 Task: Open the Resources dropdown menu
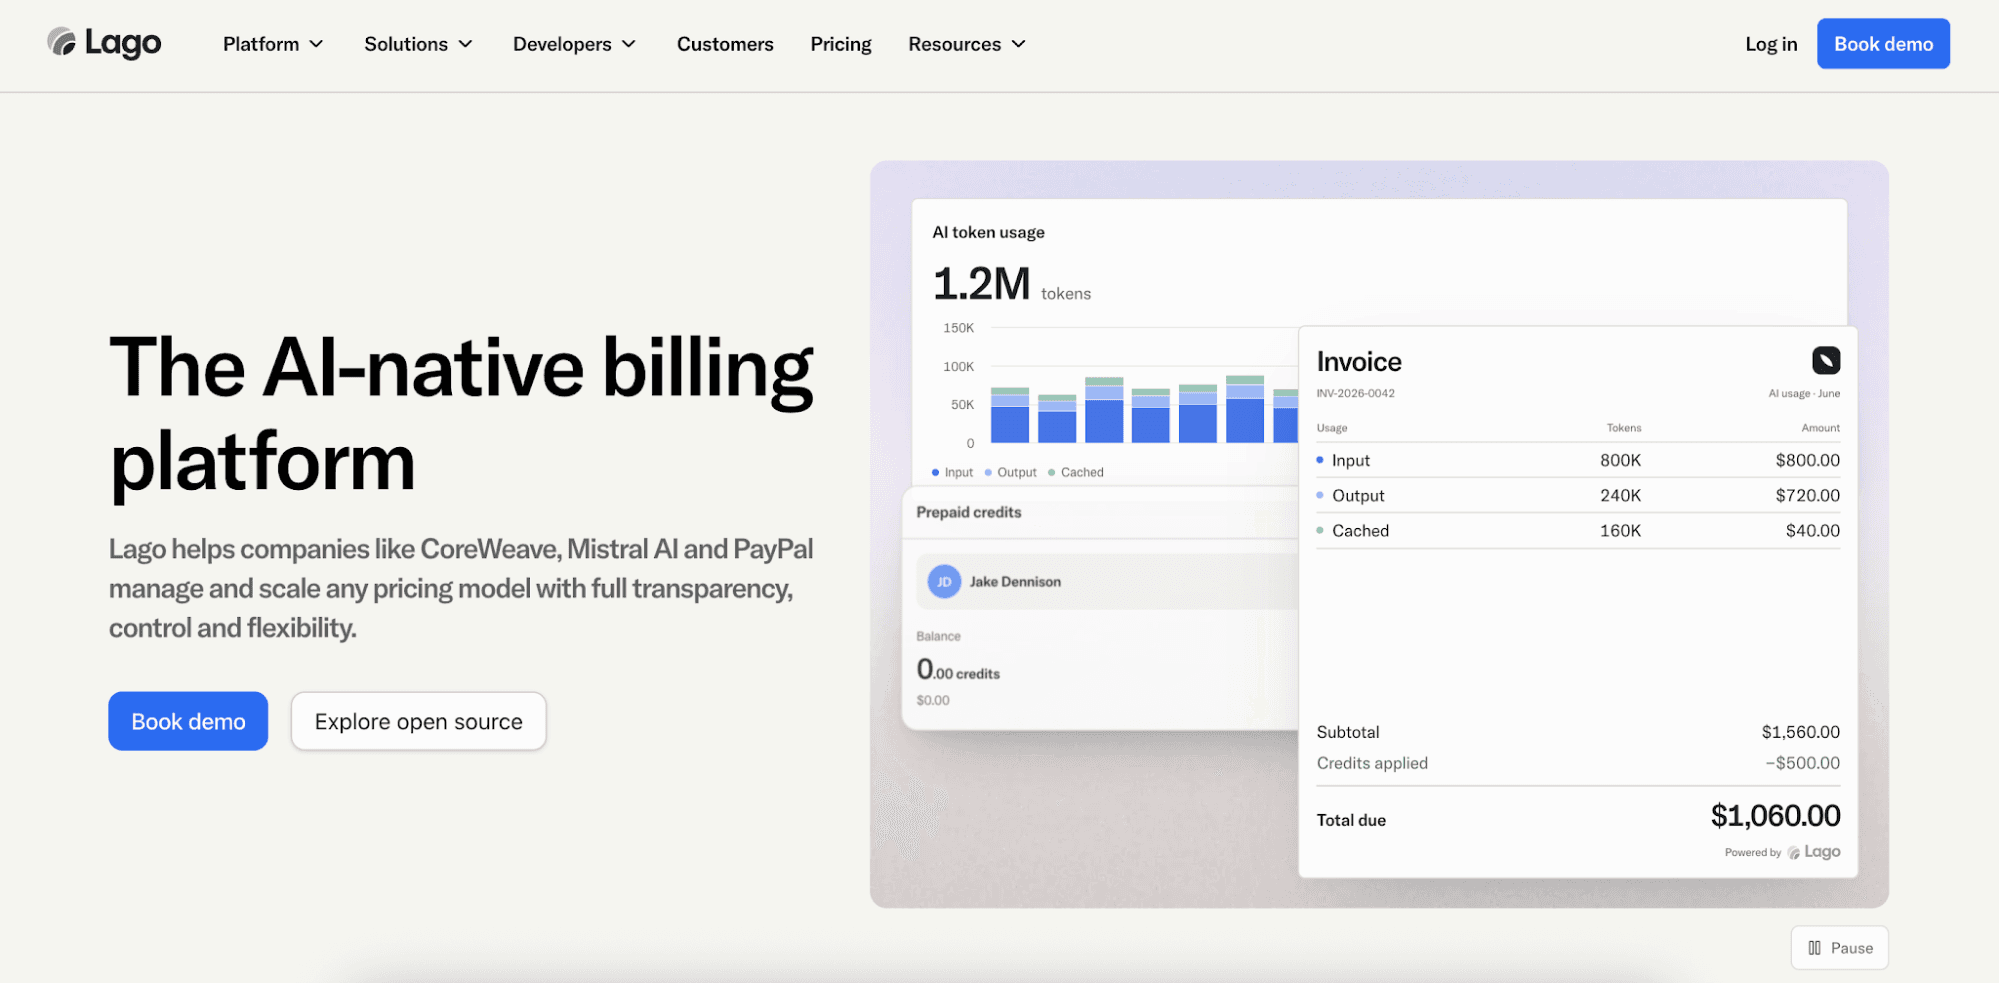(967, 44)
